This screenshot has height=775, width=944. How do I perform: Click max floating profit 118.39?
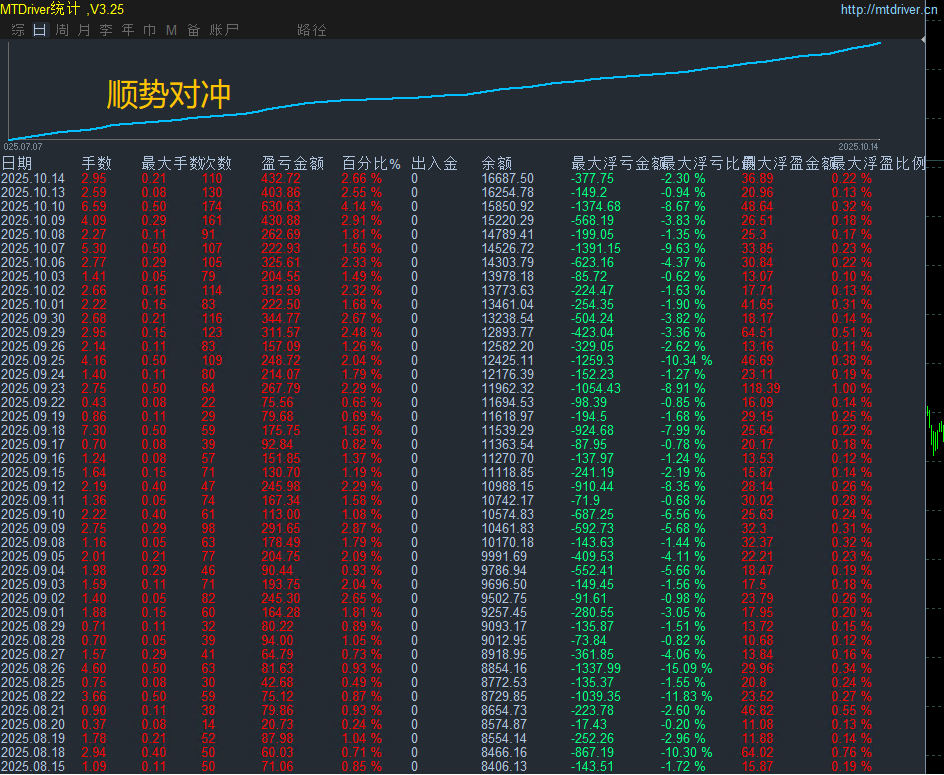[x=761, y=388]
